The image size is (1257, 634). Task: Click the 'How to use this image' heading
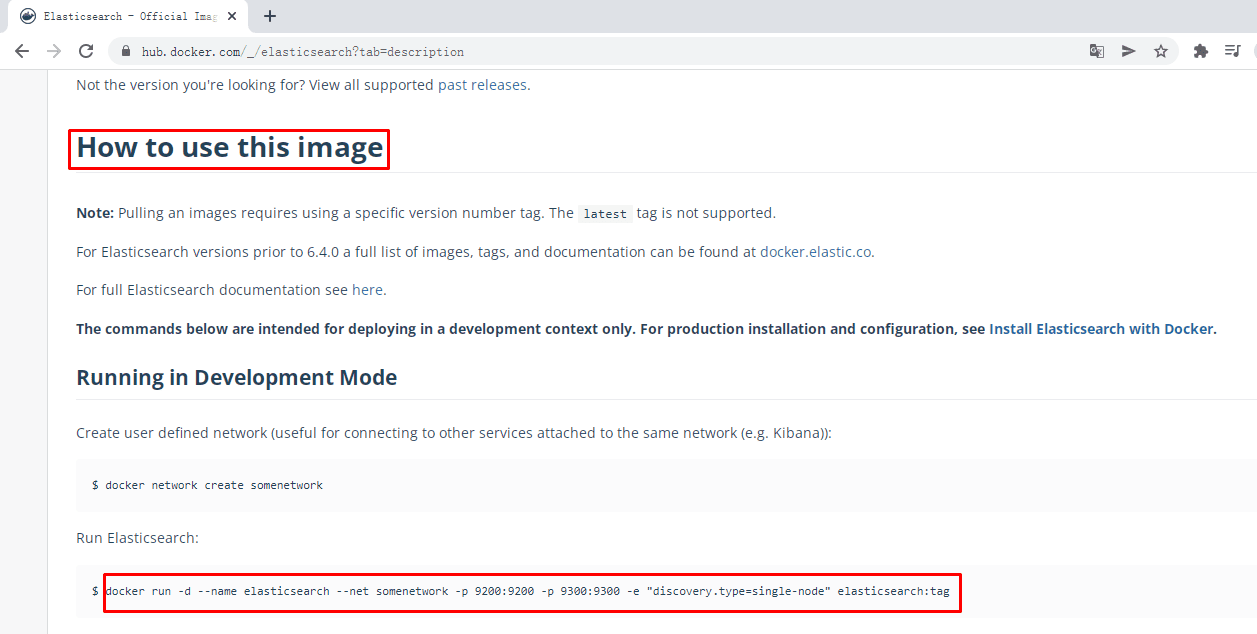[230, 148]
